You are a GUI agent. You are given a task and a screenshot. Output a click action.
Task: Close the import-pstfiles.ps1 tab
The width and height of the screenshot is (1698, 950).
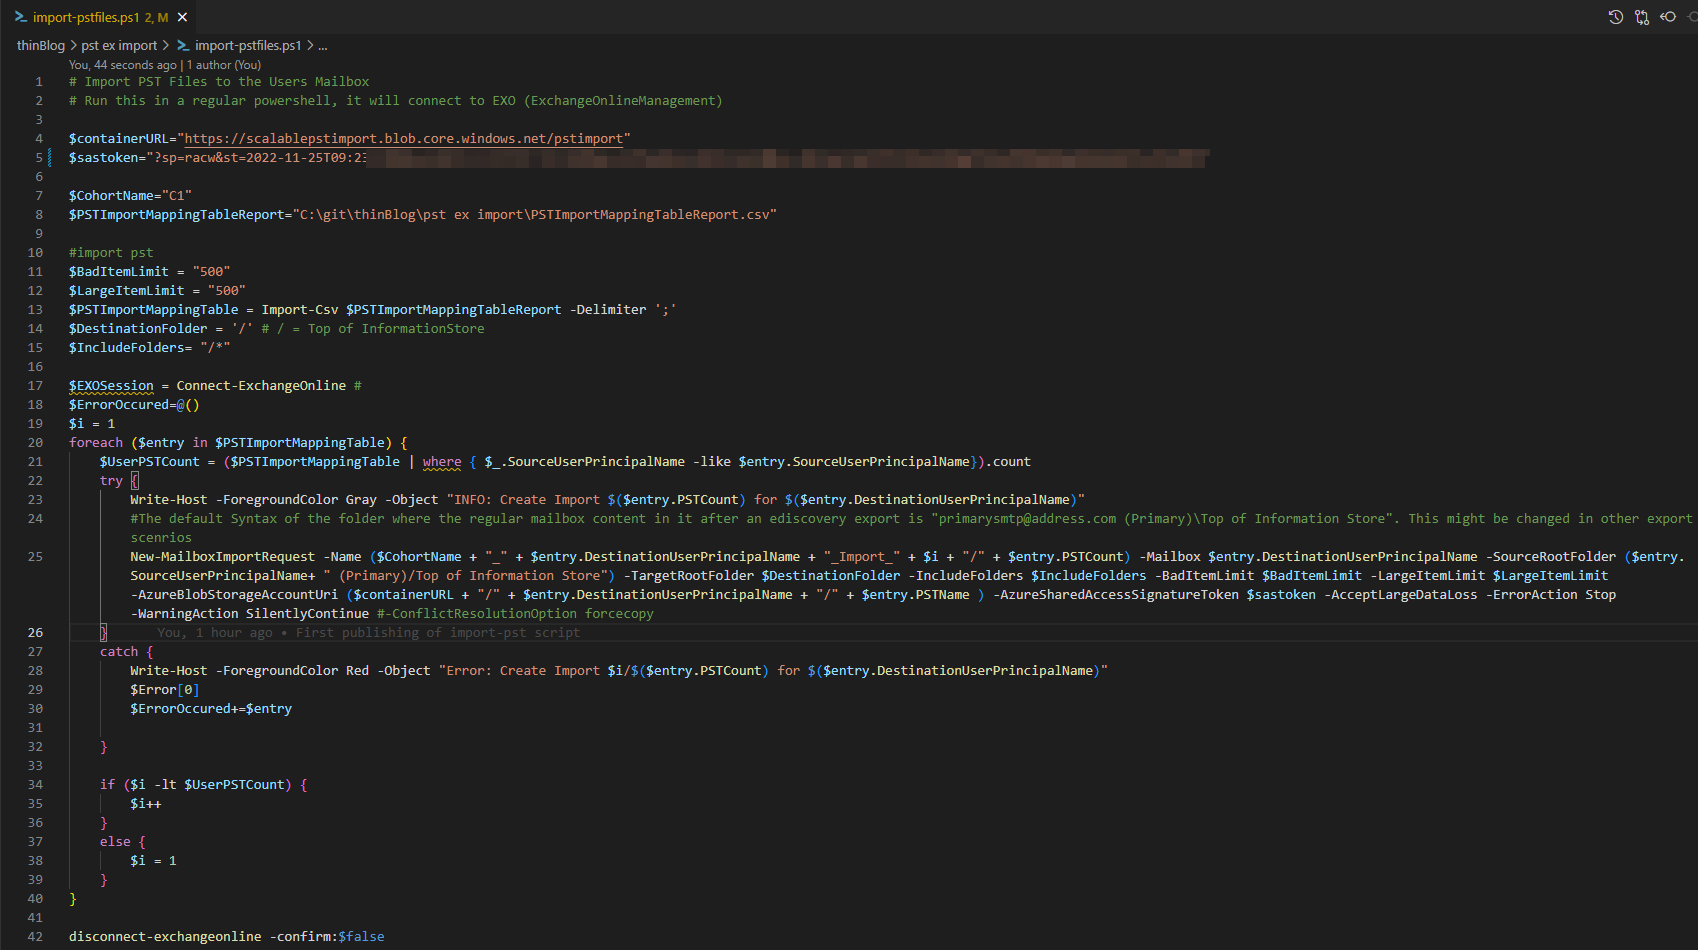(x=182, y=17)
